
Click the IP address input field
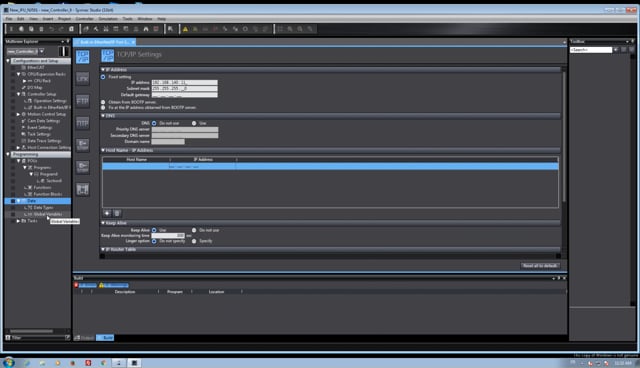tap(184, 82)
